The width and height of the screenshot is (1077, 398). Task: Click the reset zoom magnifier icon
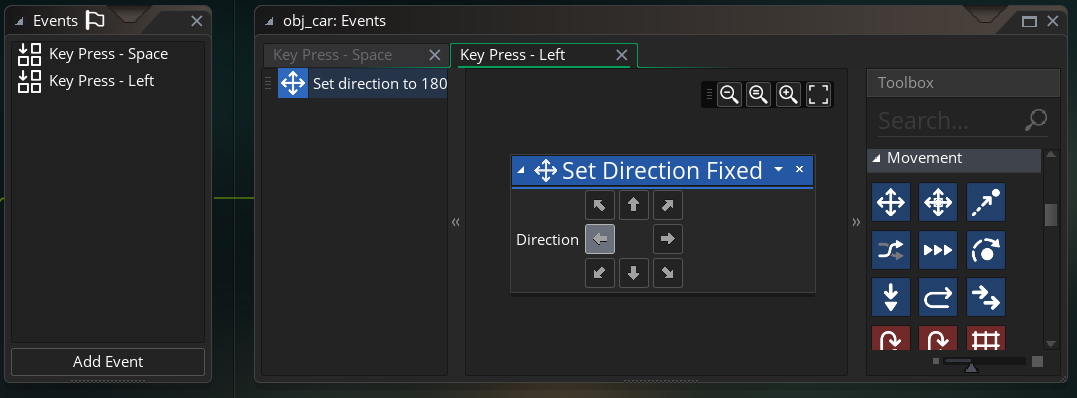758,94
